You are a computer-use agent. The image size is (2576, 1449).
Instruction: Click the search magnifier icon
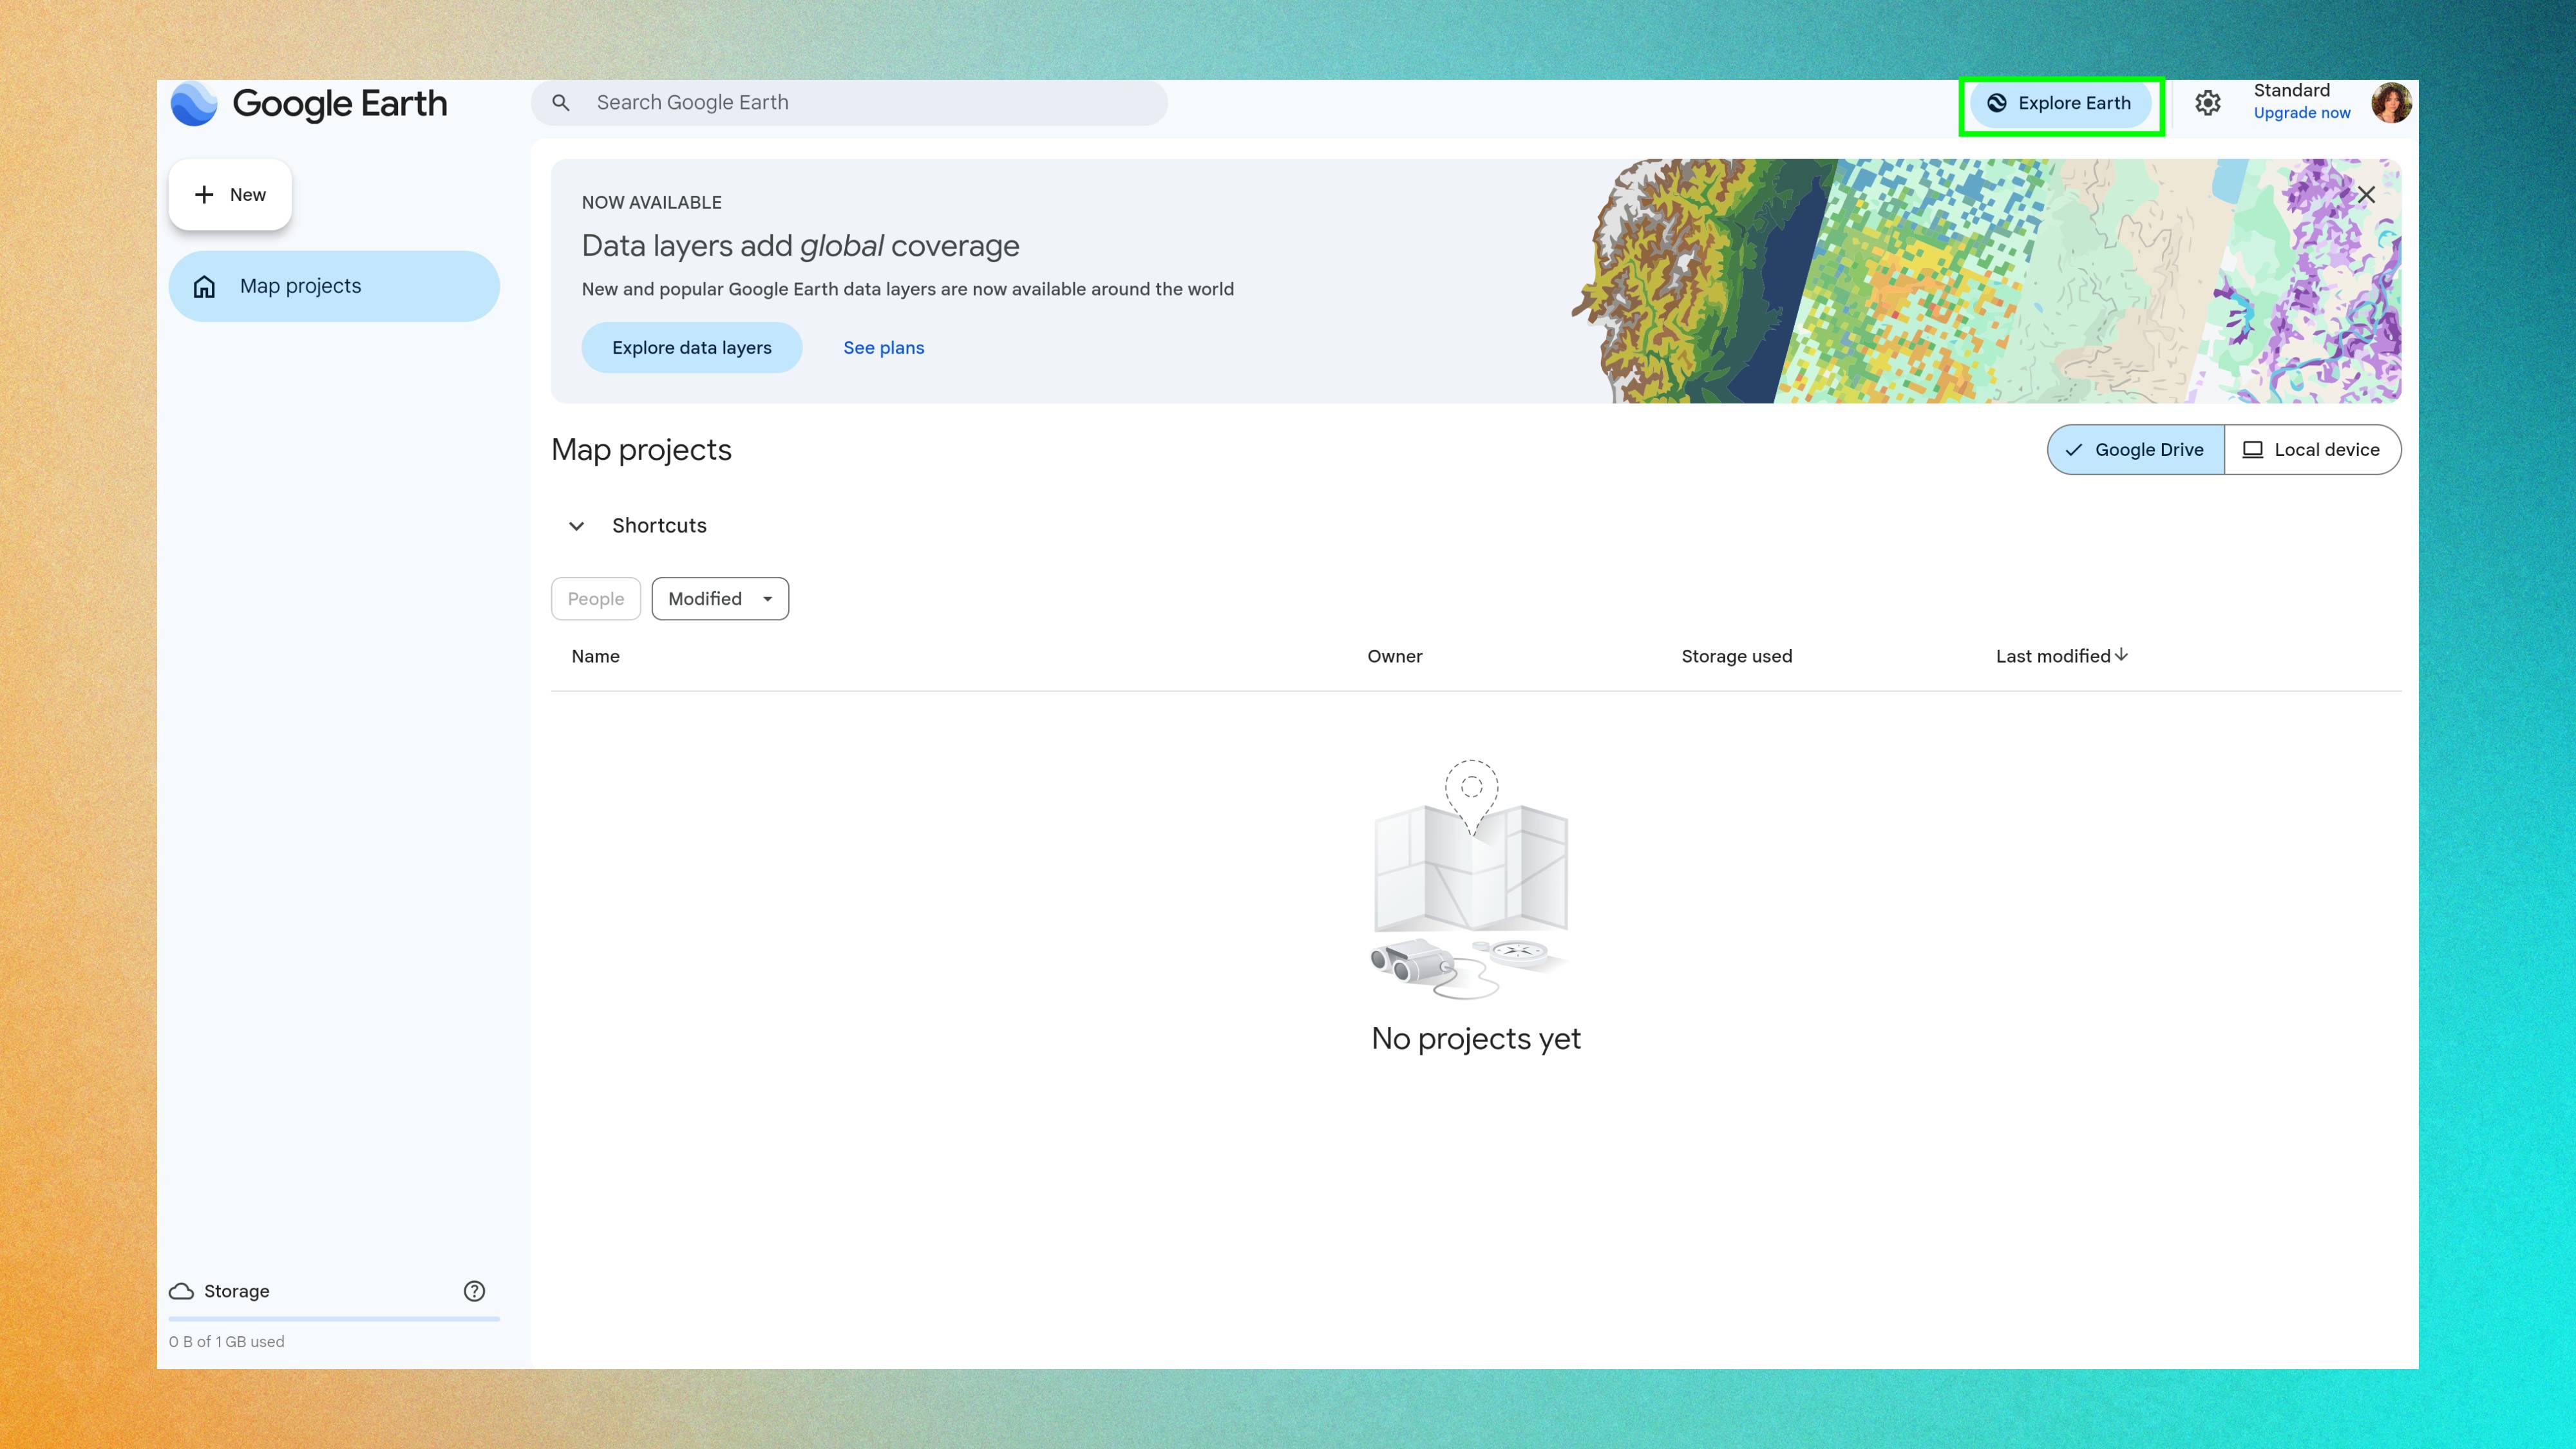click(x=561, y=103)
